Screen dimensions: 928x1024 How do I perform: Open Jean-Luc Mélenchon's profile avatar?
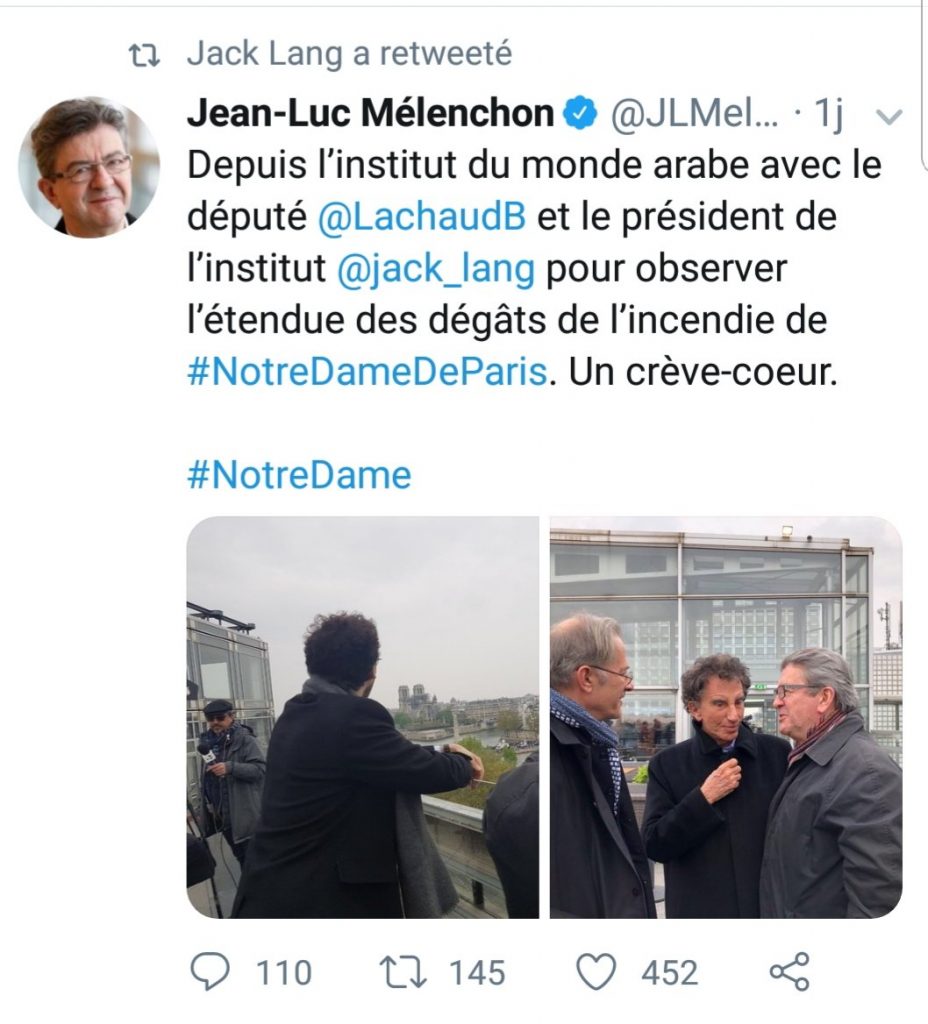[88, 166]
